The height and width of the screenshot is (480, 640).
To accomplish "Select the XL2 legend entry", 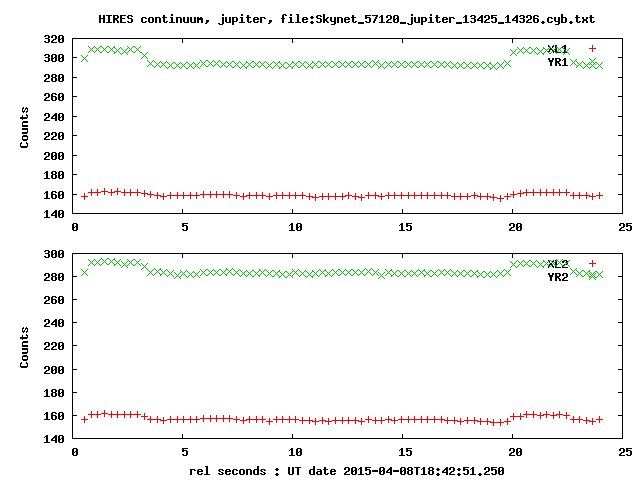I will click(558, 264).
